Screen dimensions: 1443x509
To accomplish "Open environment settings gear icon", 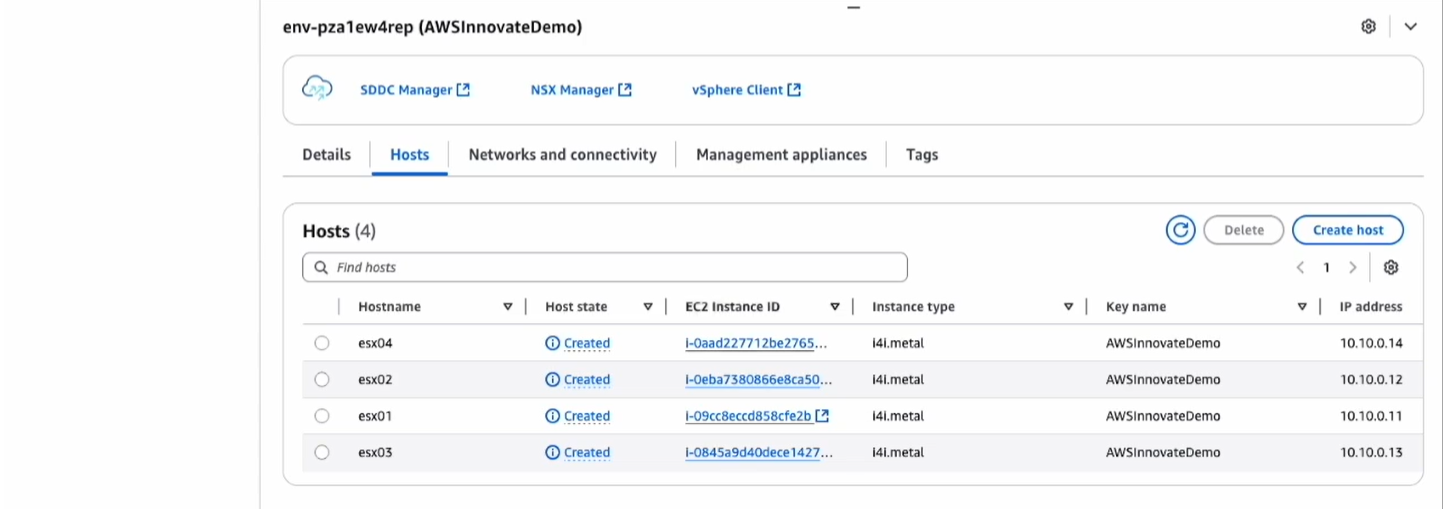I will pyautogui.click(x=1368, y=27).
